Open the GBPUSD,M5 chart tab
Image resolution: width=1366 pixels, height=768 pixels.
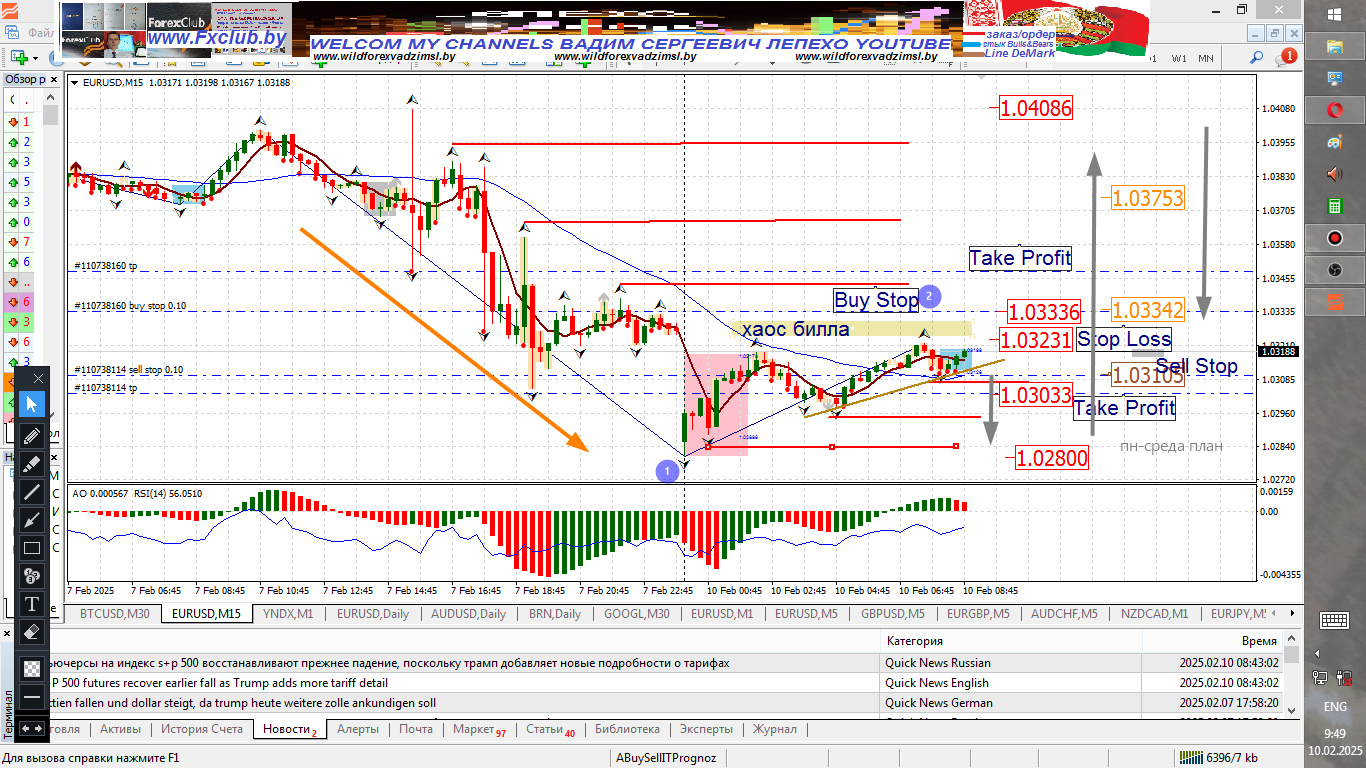pos(891,614)
